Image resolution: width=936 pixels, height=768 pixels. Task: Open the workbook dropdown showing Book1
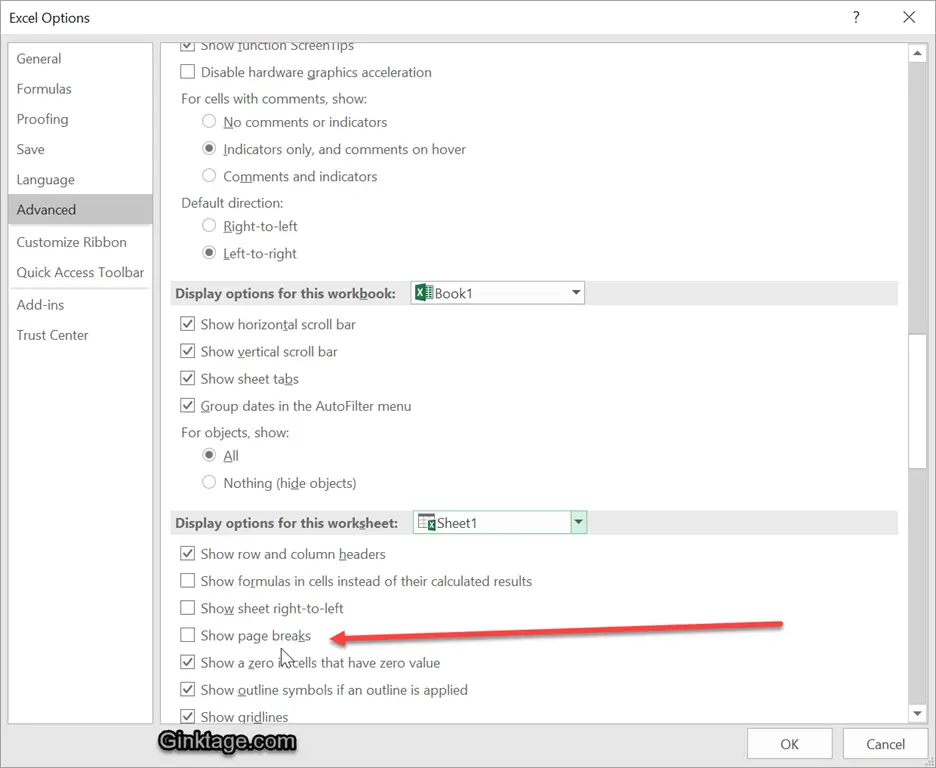point(575,293)
